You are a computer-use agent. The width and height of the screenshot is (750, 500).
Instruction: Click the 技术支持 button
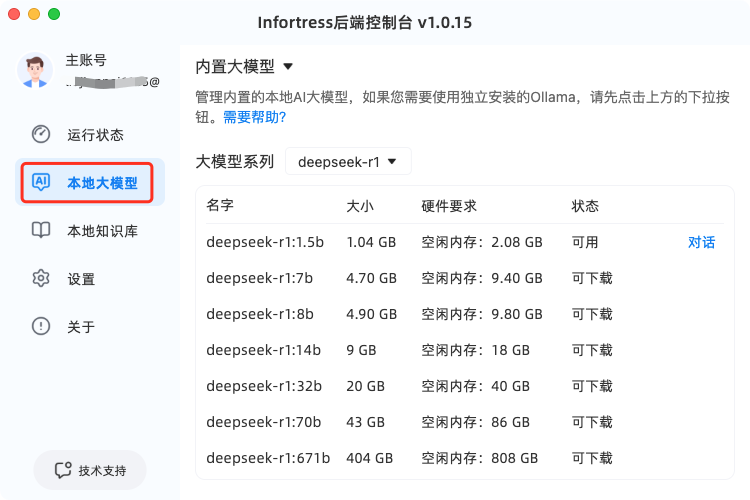[x=90, y=470]
